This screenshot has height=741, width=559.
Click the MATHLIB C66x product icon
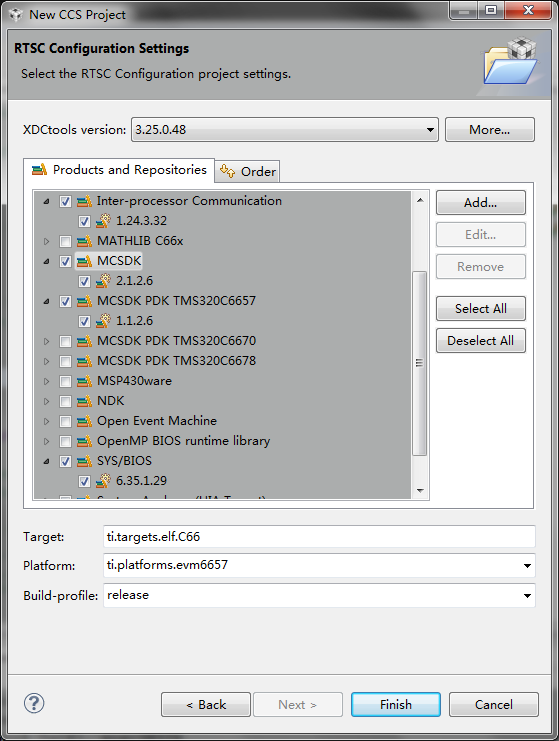85,241
